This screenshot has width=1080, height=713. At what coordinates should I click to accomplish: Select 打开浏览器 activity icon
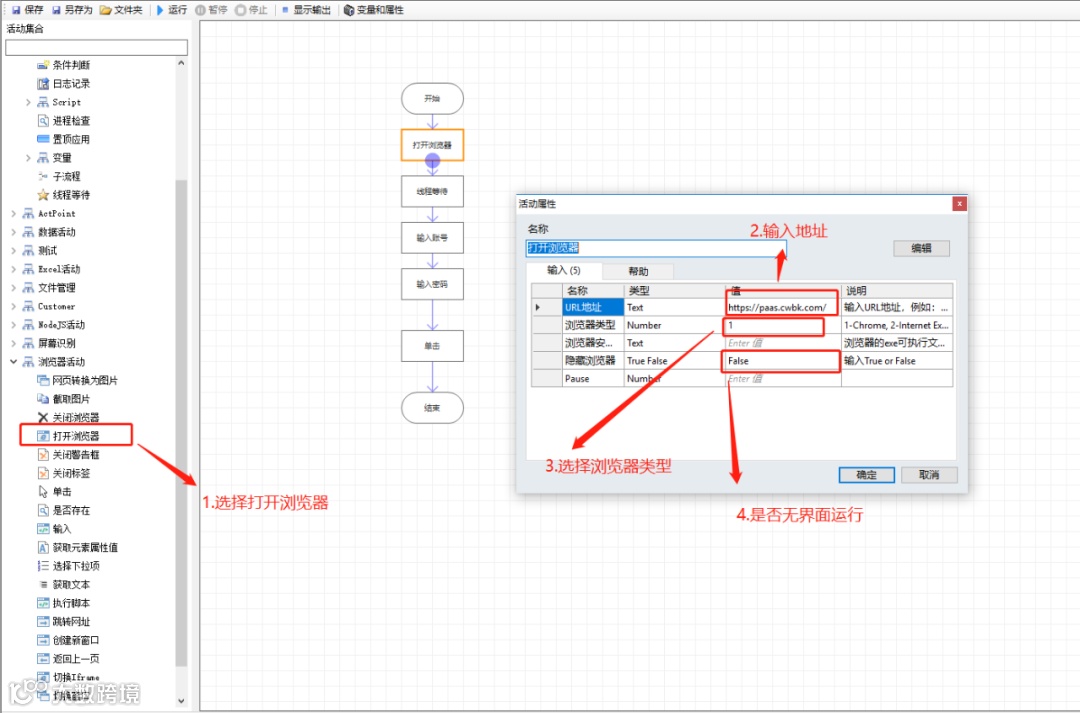43,436
